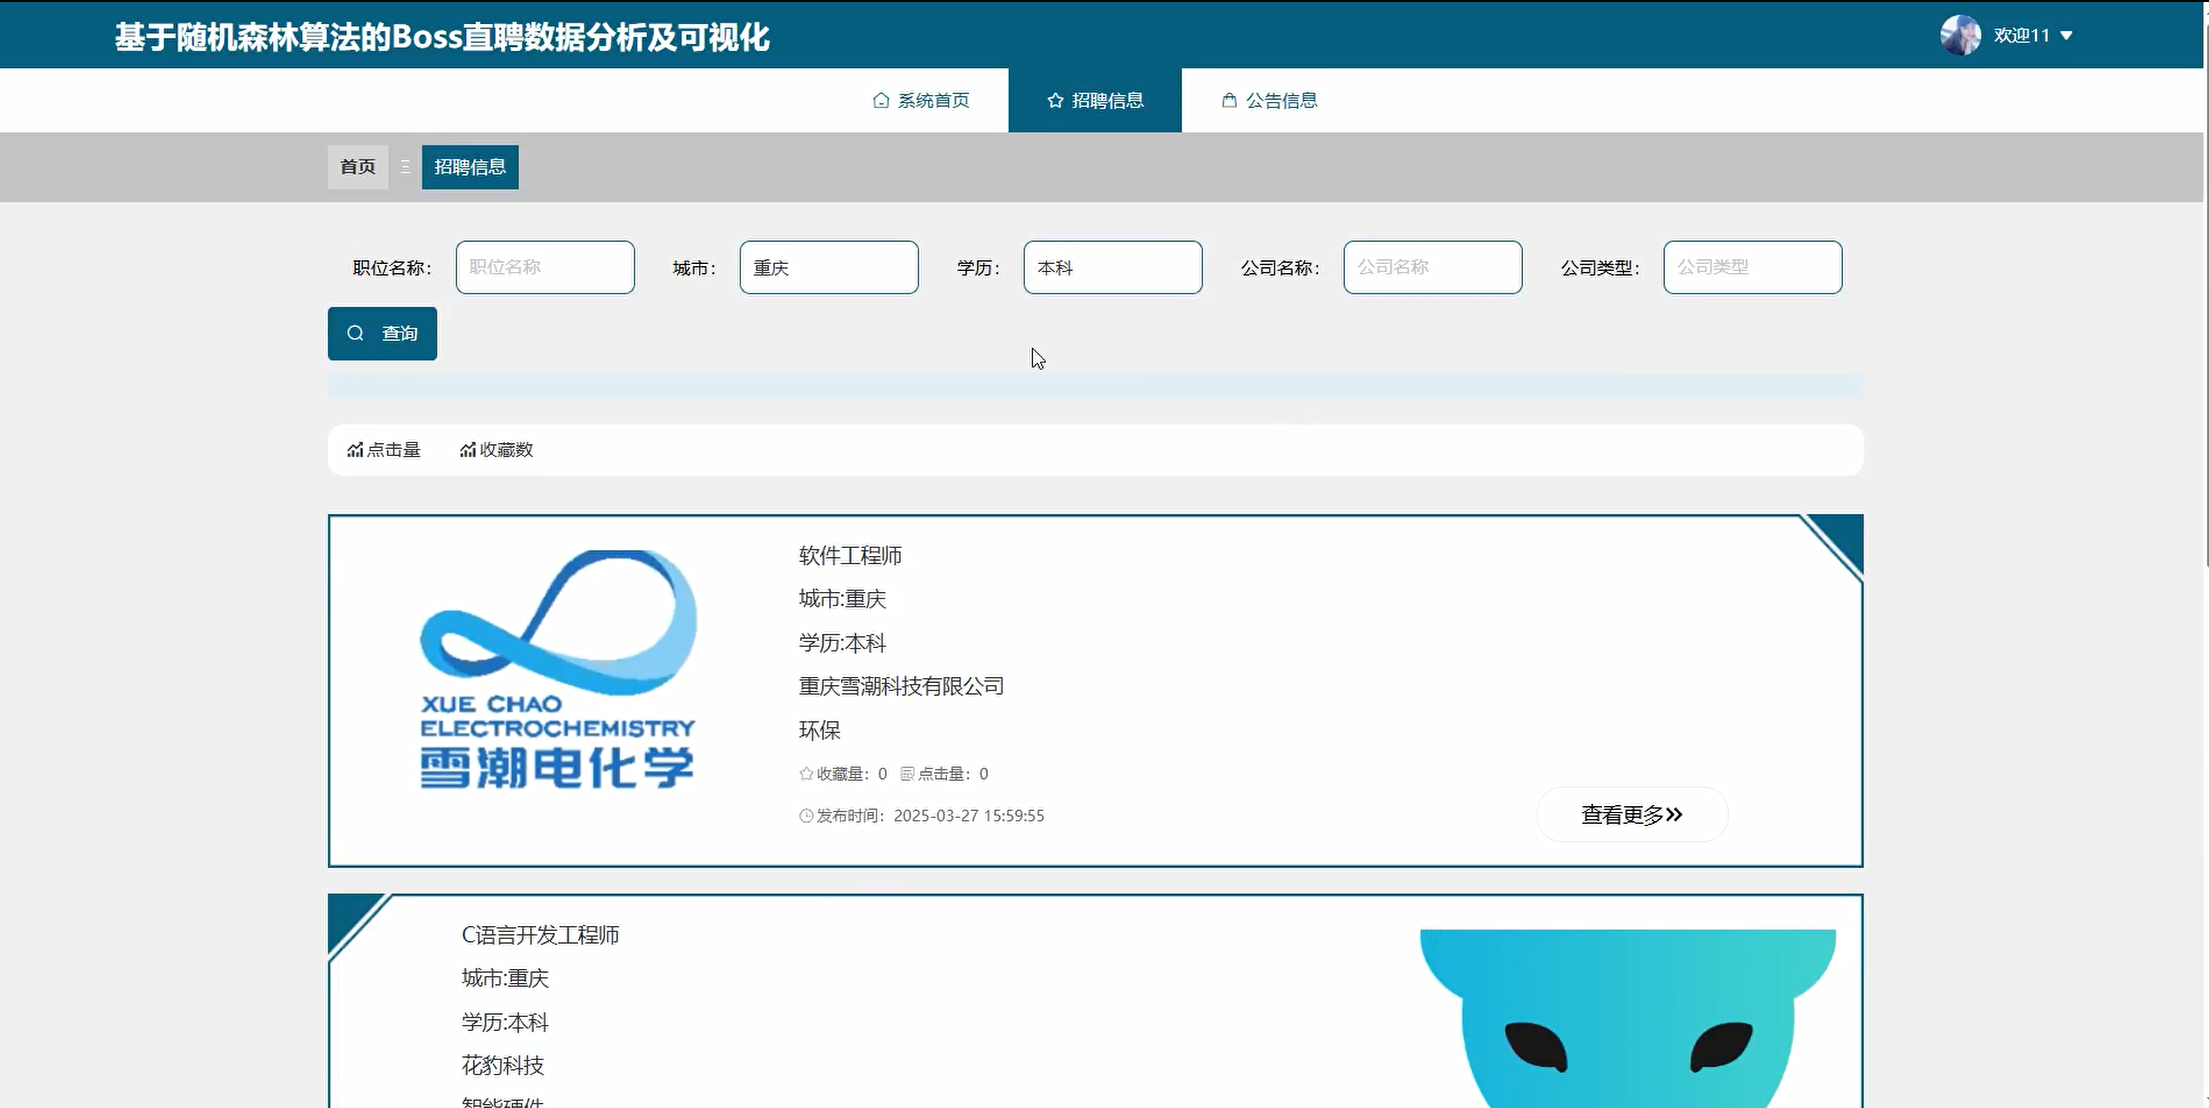
Task: Click the list icon in the breadcrumb bar
Action: (405, 167)
